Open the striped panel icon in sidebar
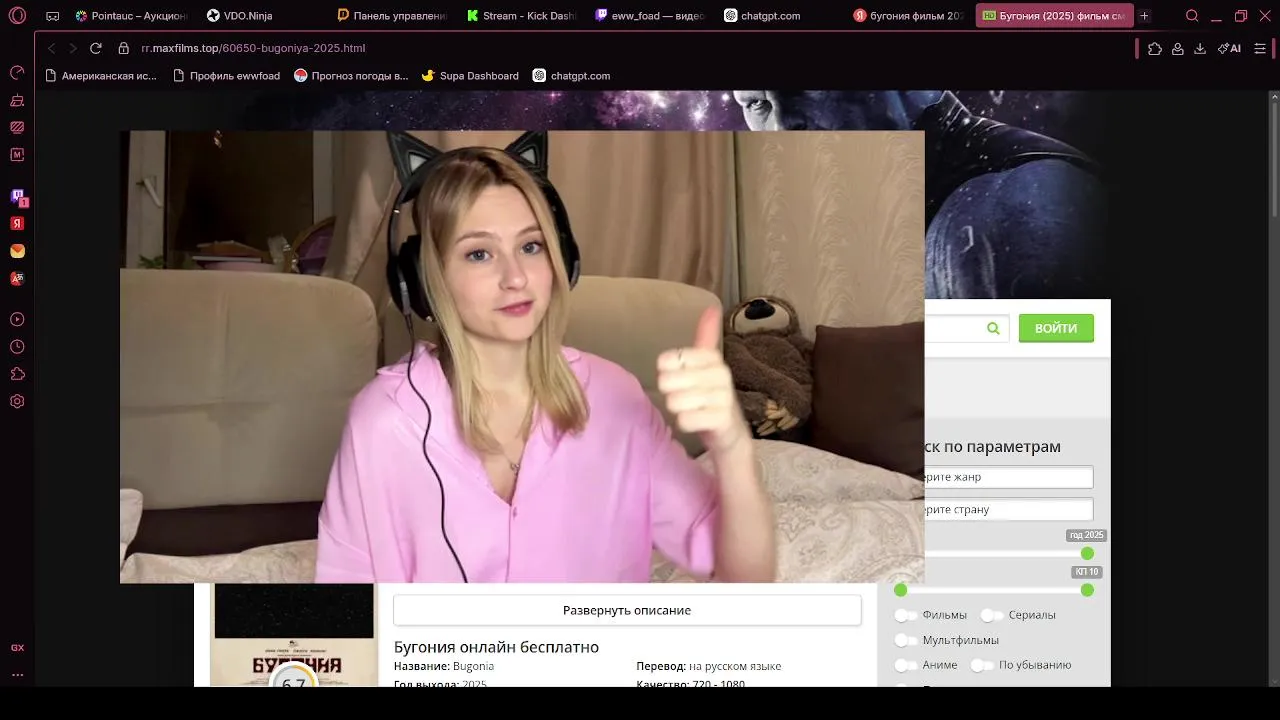The image size is (1280, 720). (17, 127)
